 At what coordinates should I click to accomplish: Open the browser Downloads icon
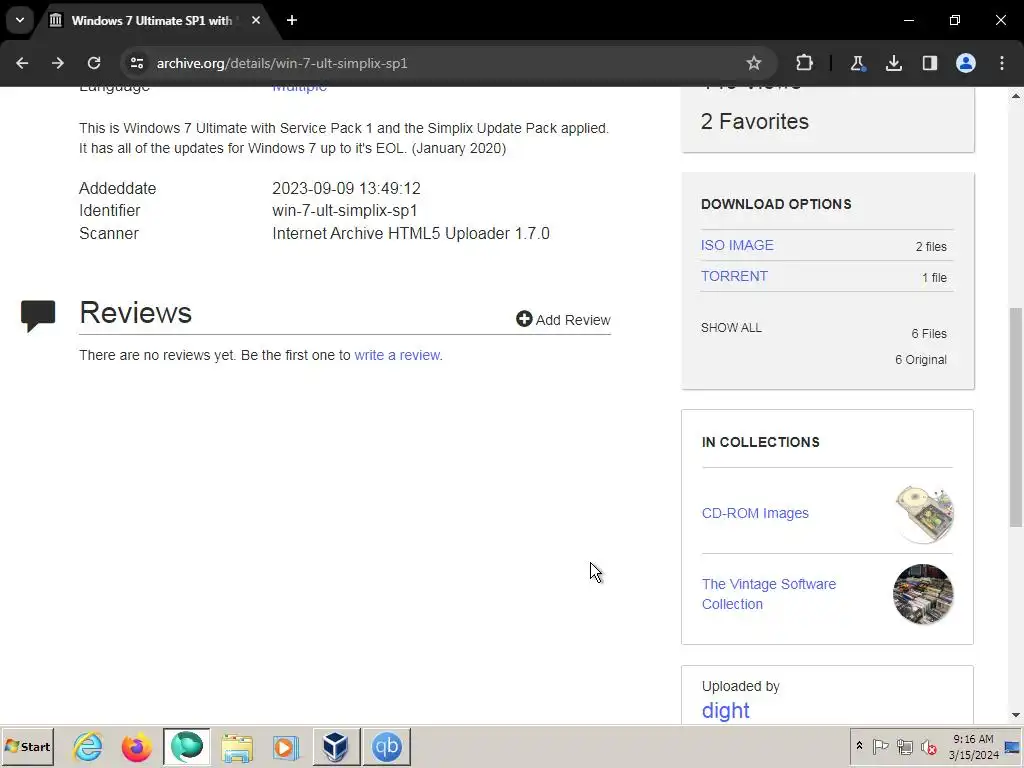[x=893, y=63]
